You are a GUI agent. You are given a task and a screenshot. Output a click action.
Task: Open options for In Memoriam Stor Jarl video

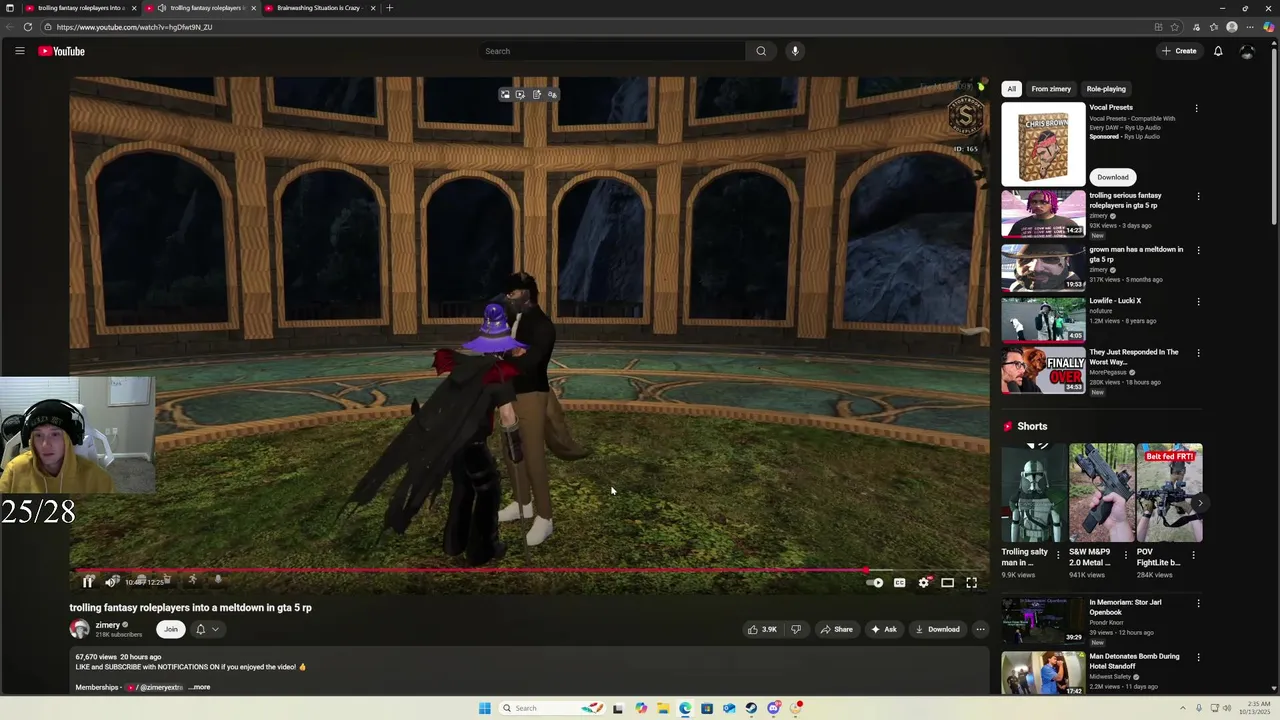1198,603
